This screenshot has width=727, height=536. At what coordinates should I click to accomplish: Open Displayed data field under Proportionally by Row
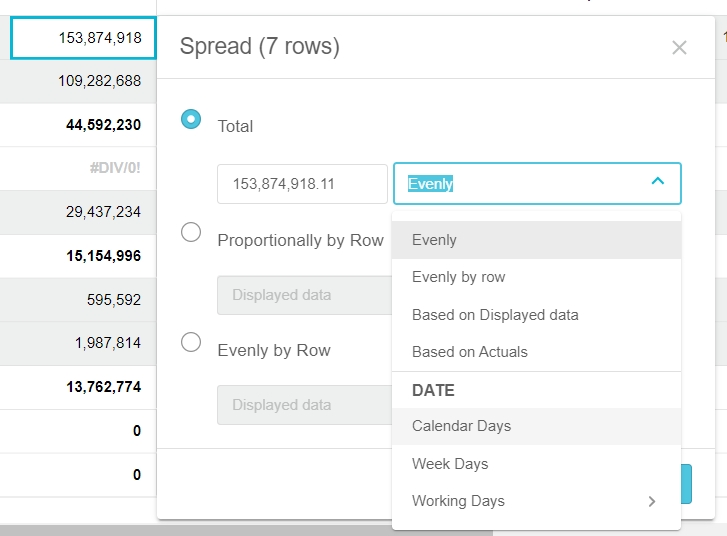pos(302,295)
